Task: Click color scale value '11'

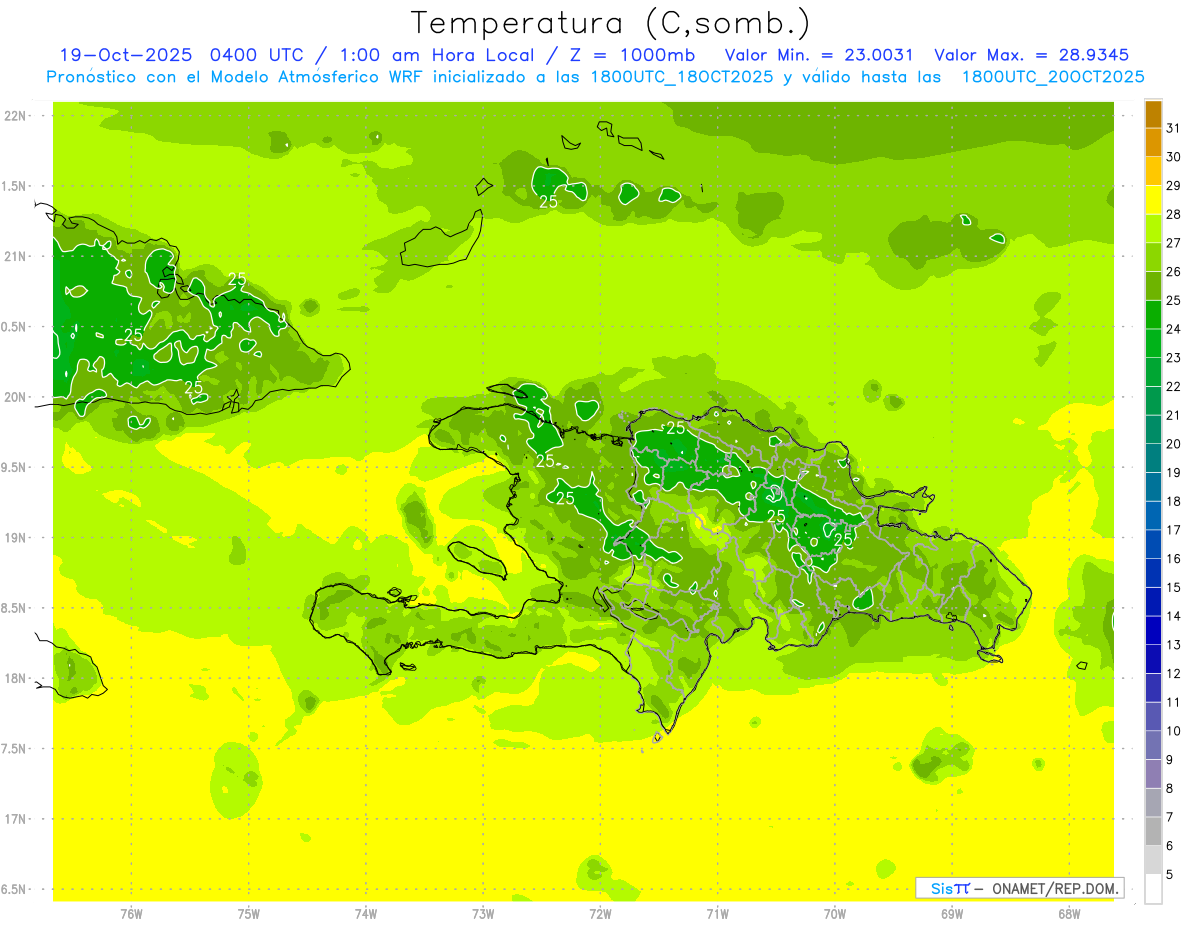Action: tap(1174, 702)
